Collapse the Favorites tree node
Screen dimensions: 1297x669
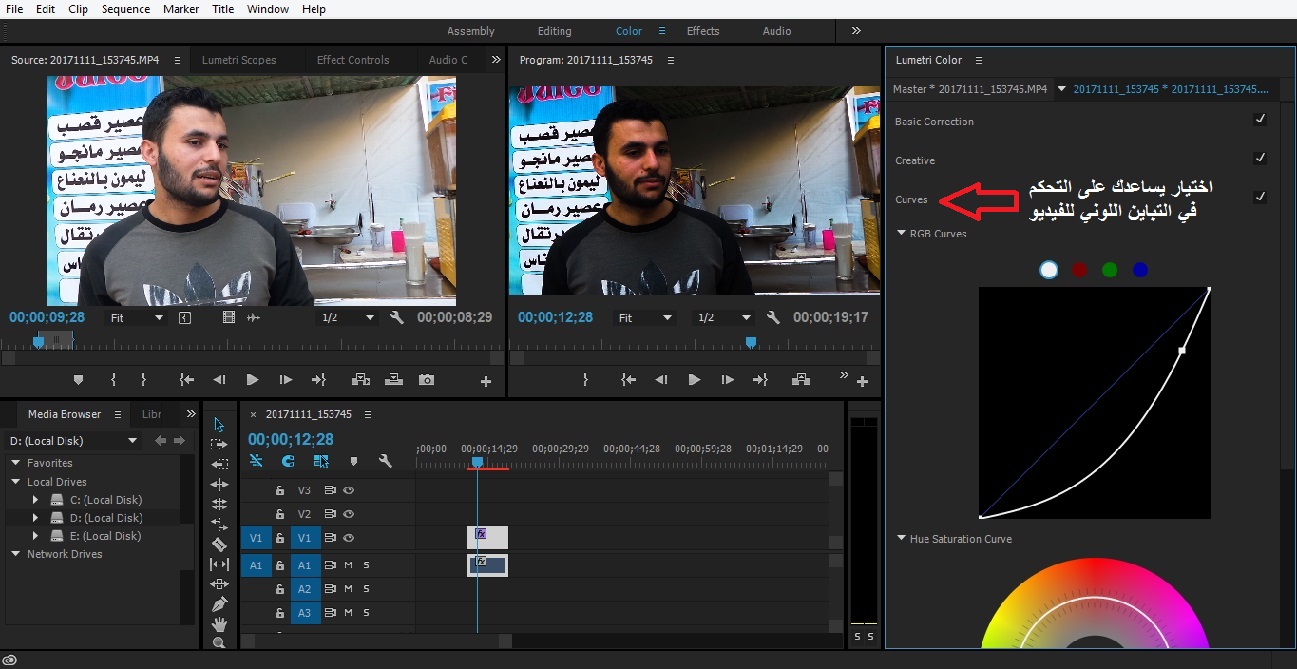coord(16,463)
